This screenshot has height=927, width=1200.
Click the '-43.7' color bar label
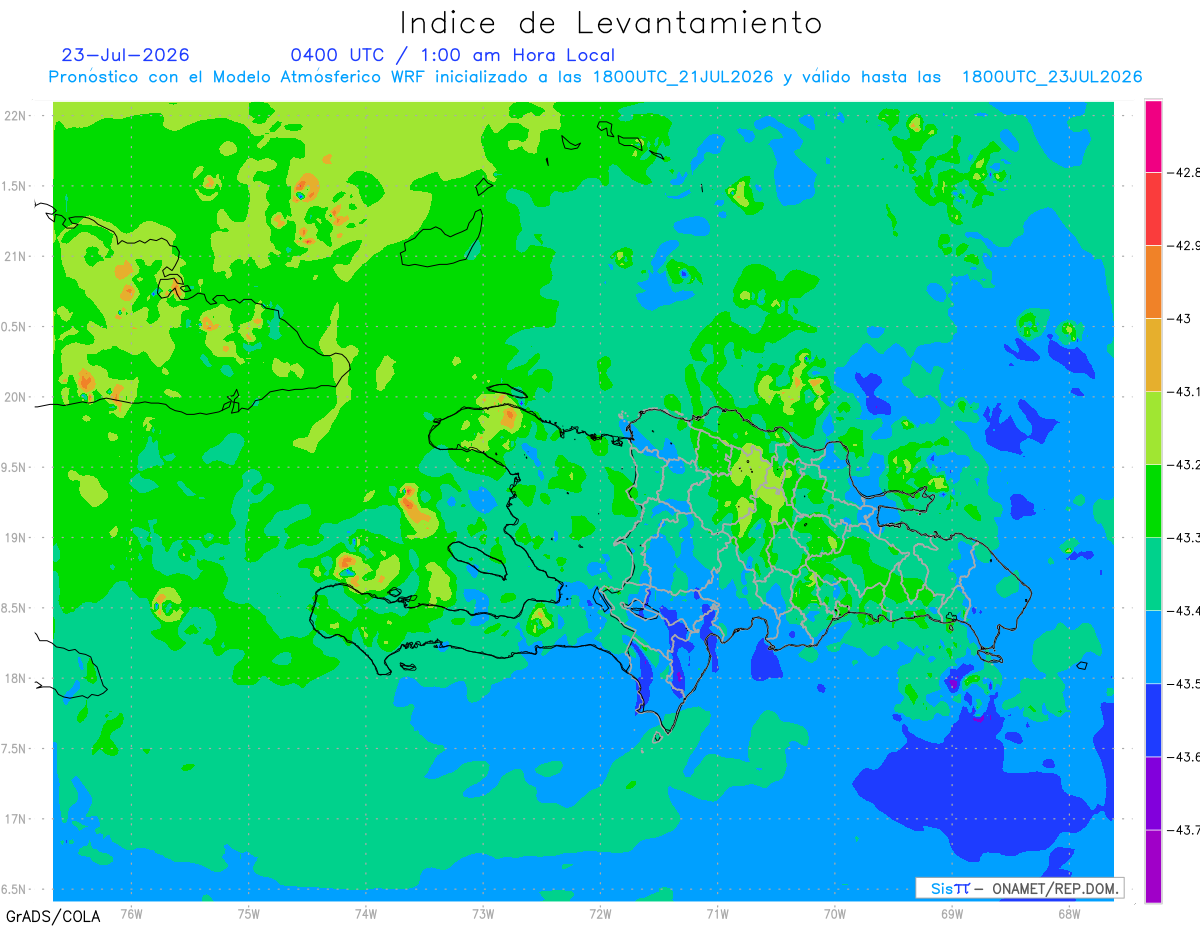[x=1183, y=830]
